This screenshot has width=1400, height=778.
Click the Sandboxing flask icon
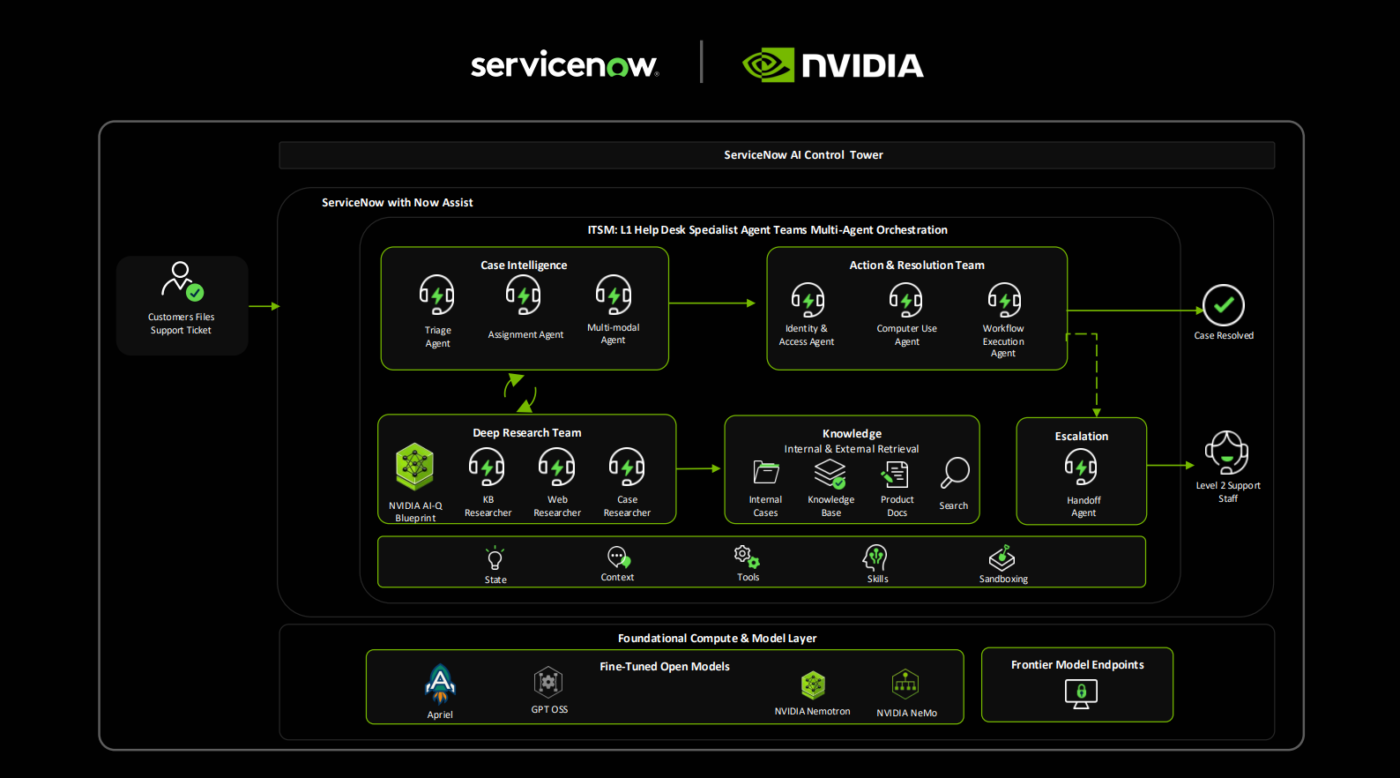1003,558
